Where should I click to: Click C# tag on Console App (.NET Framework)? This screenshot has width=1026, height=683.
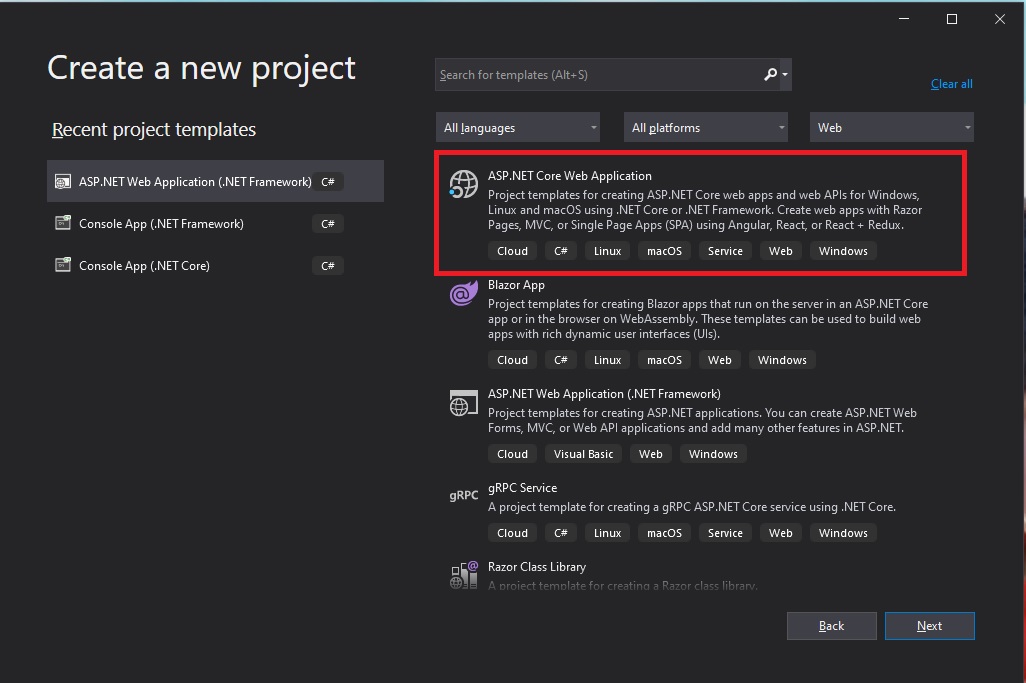(328, 224)
